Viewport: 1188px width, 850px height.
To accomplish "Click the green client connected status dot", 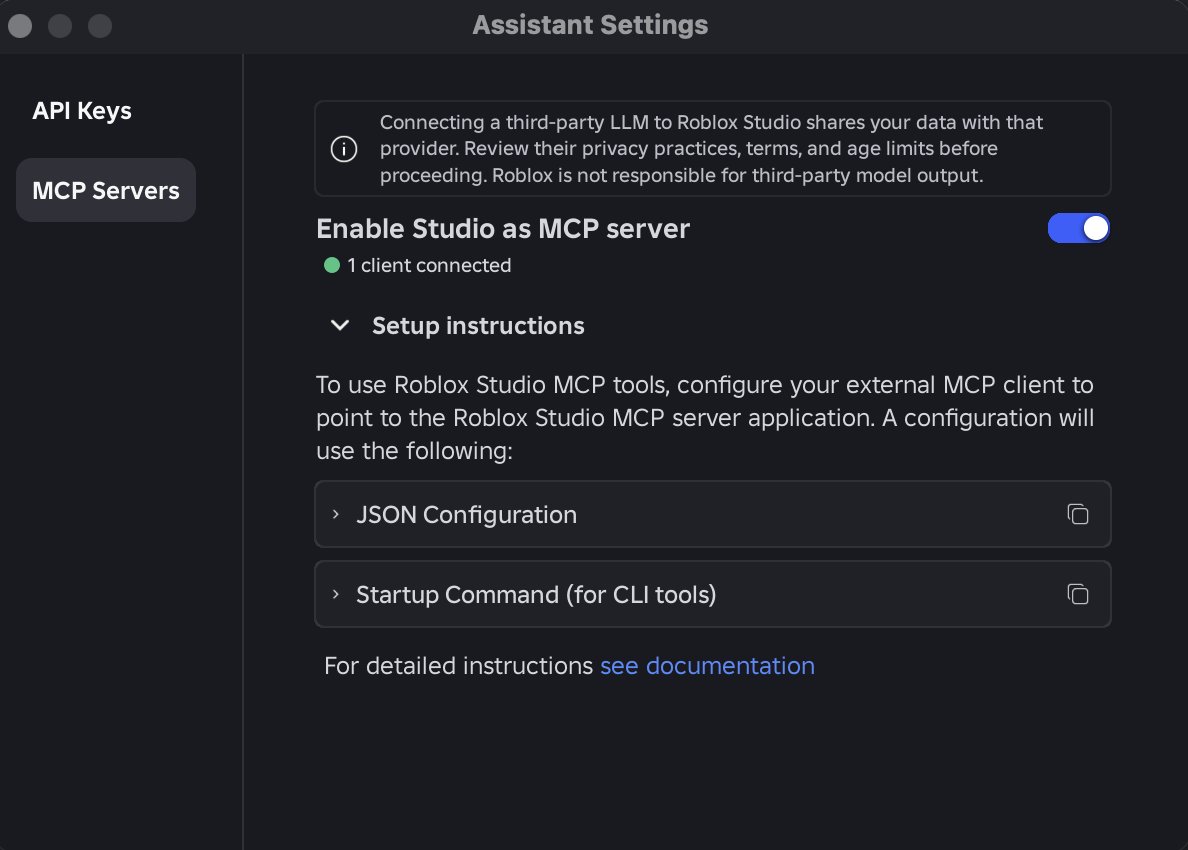I will tap(332, 265).
